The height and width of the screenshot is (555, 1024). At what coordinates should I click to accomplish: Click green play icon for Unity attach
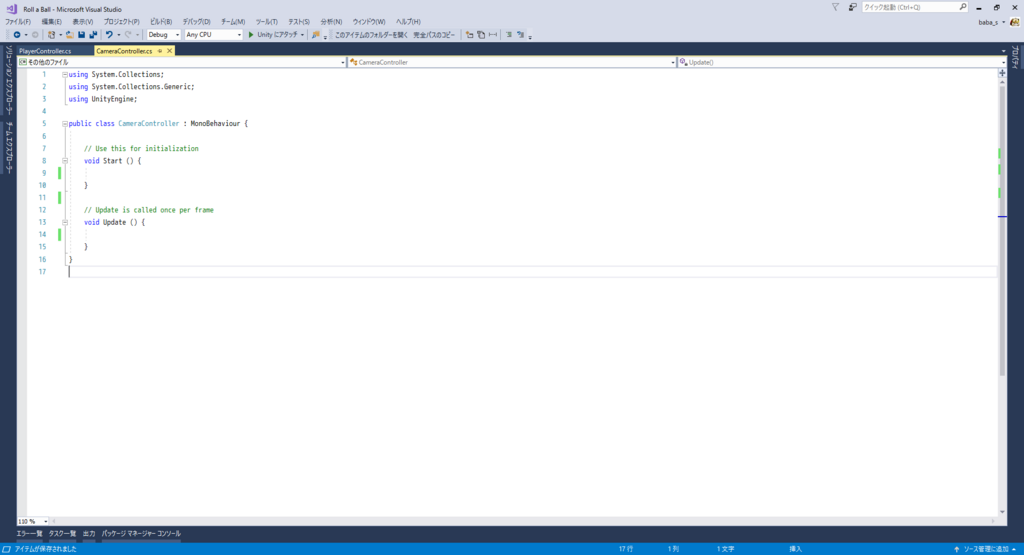[251, 35]
